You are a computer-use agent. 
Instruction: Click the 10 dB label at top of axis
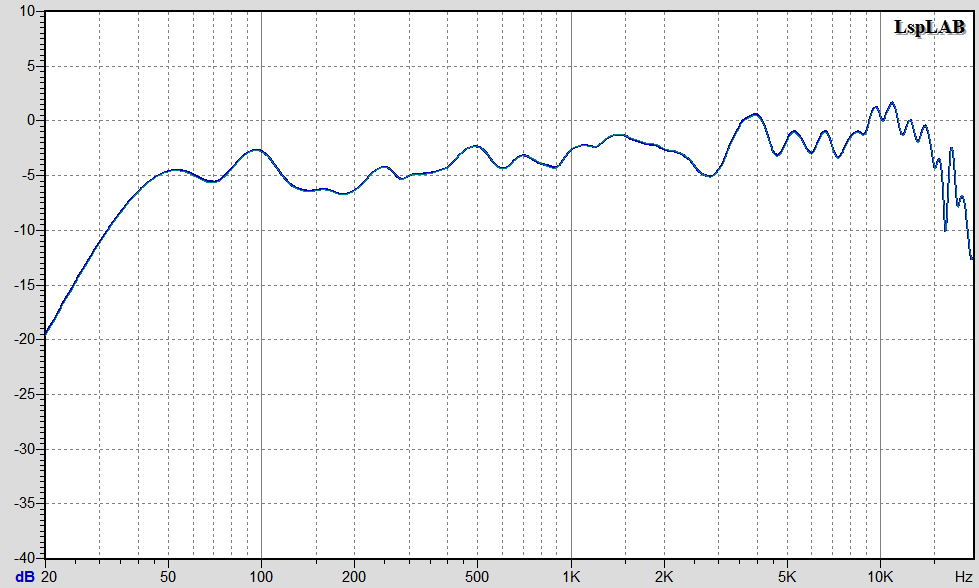pyautogui.click(x=27, y=11)
